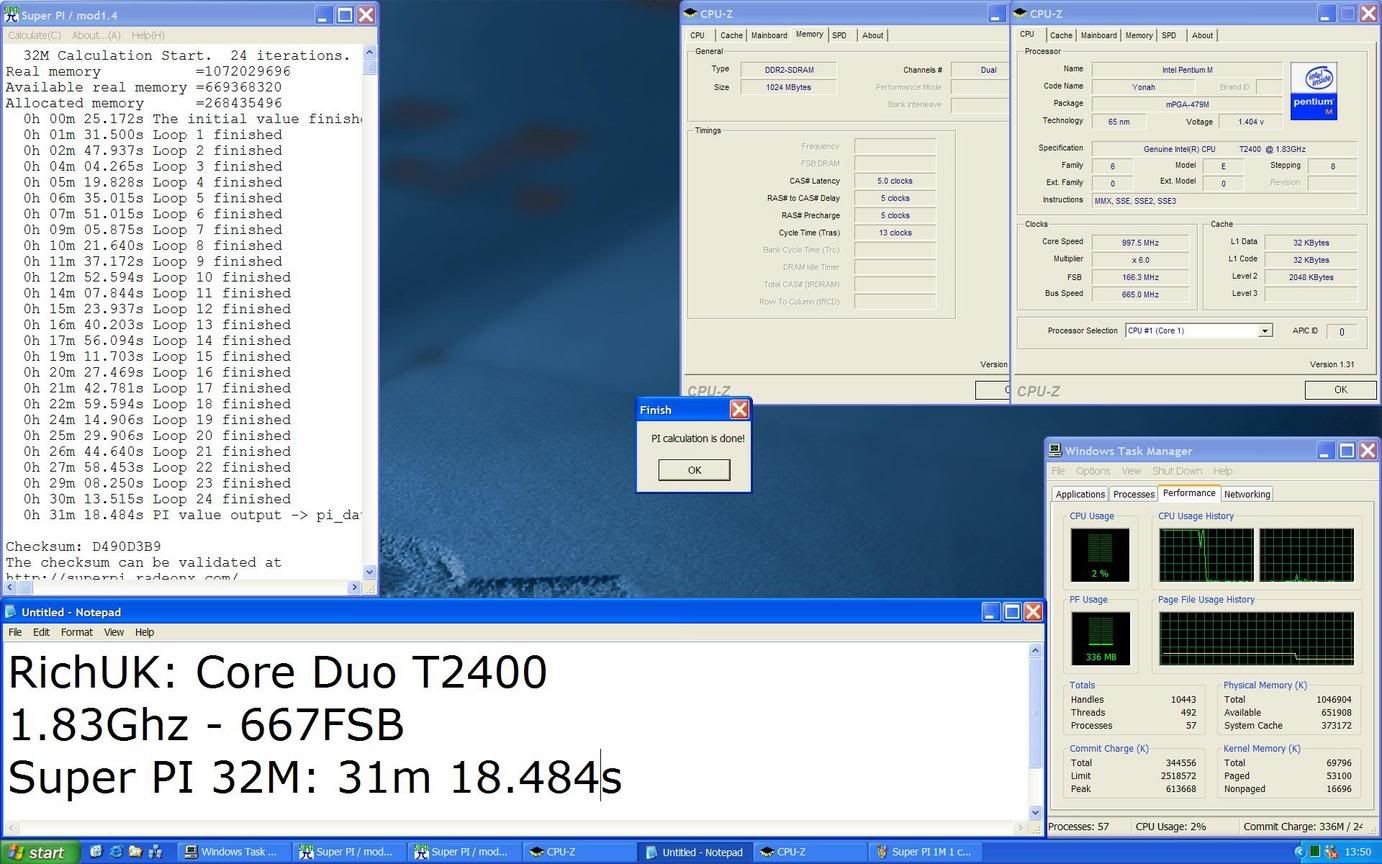Click the Loop 24 finished line

click(x=157, y=499)
